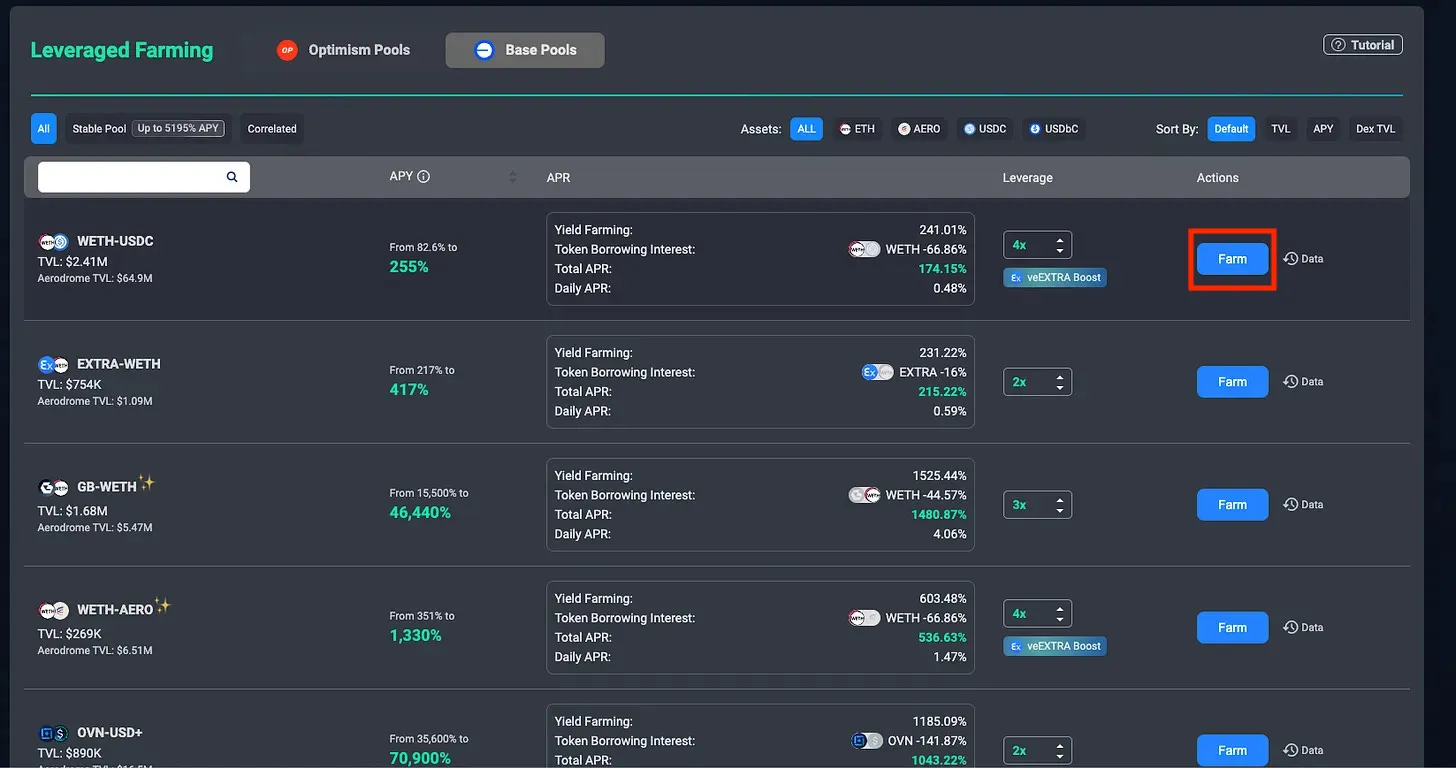Click Farm for the EXTRA-WETH pool

point(1232,382)
